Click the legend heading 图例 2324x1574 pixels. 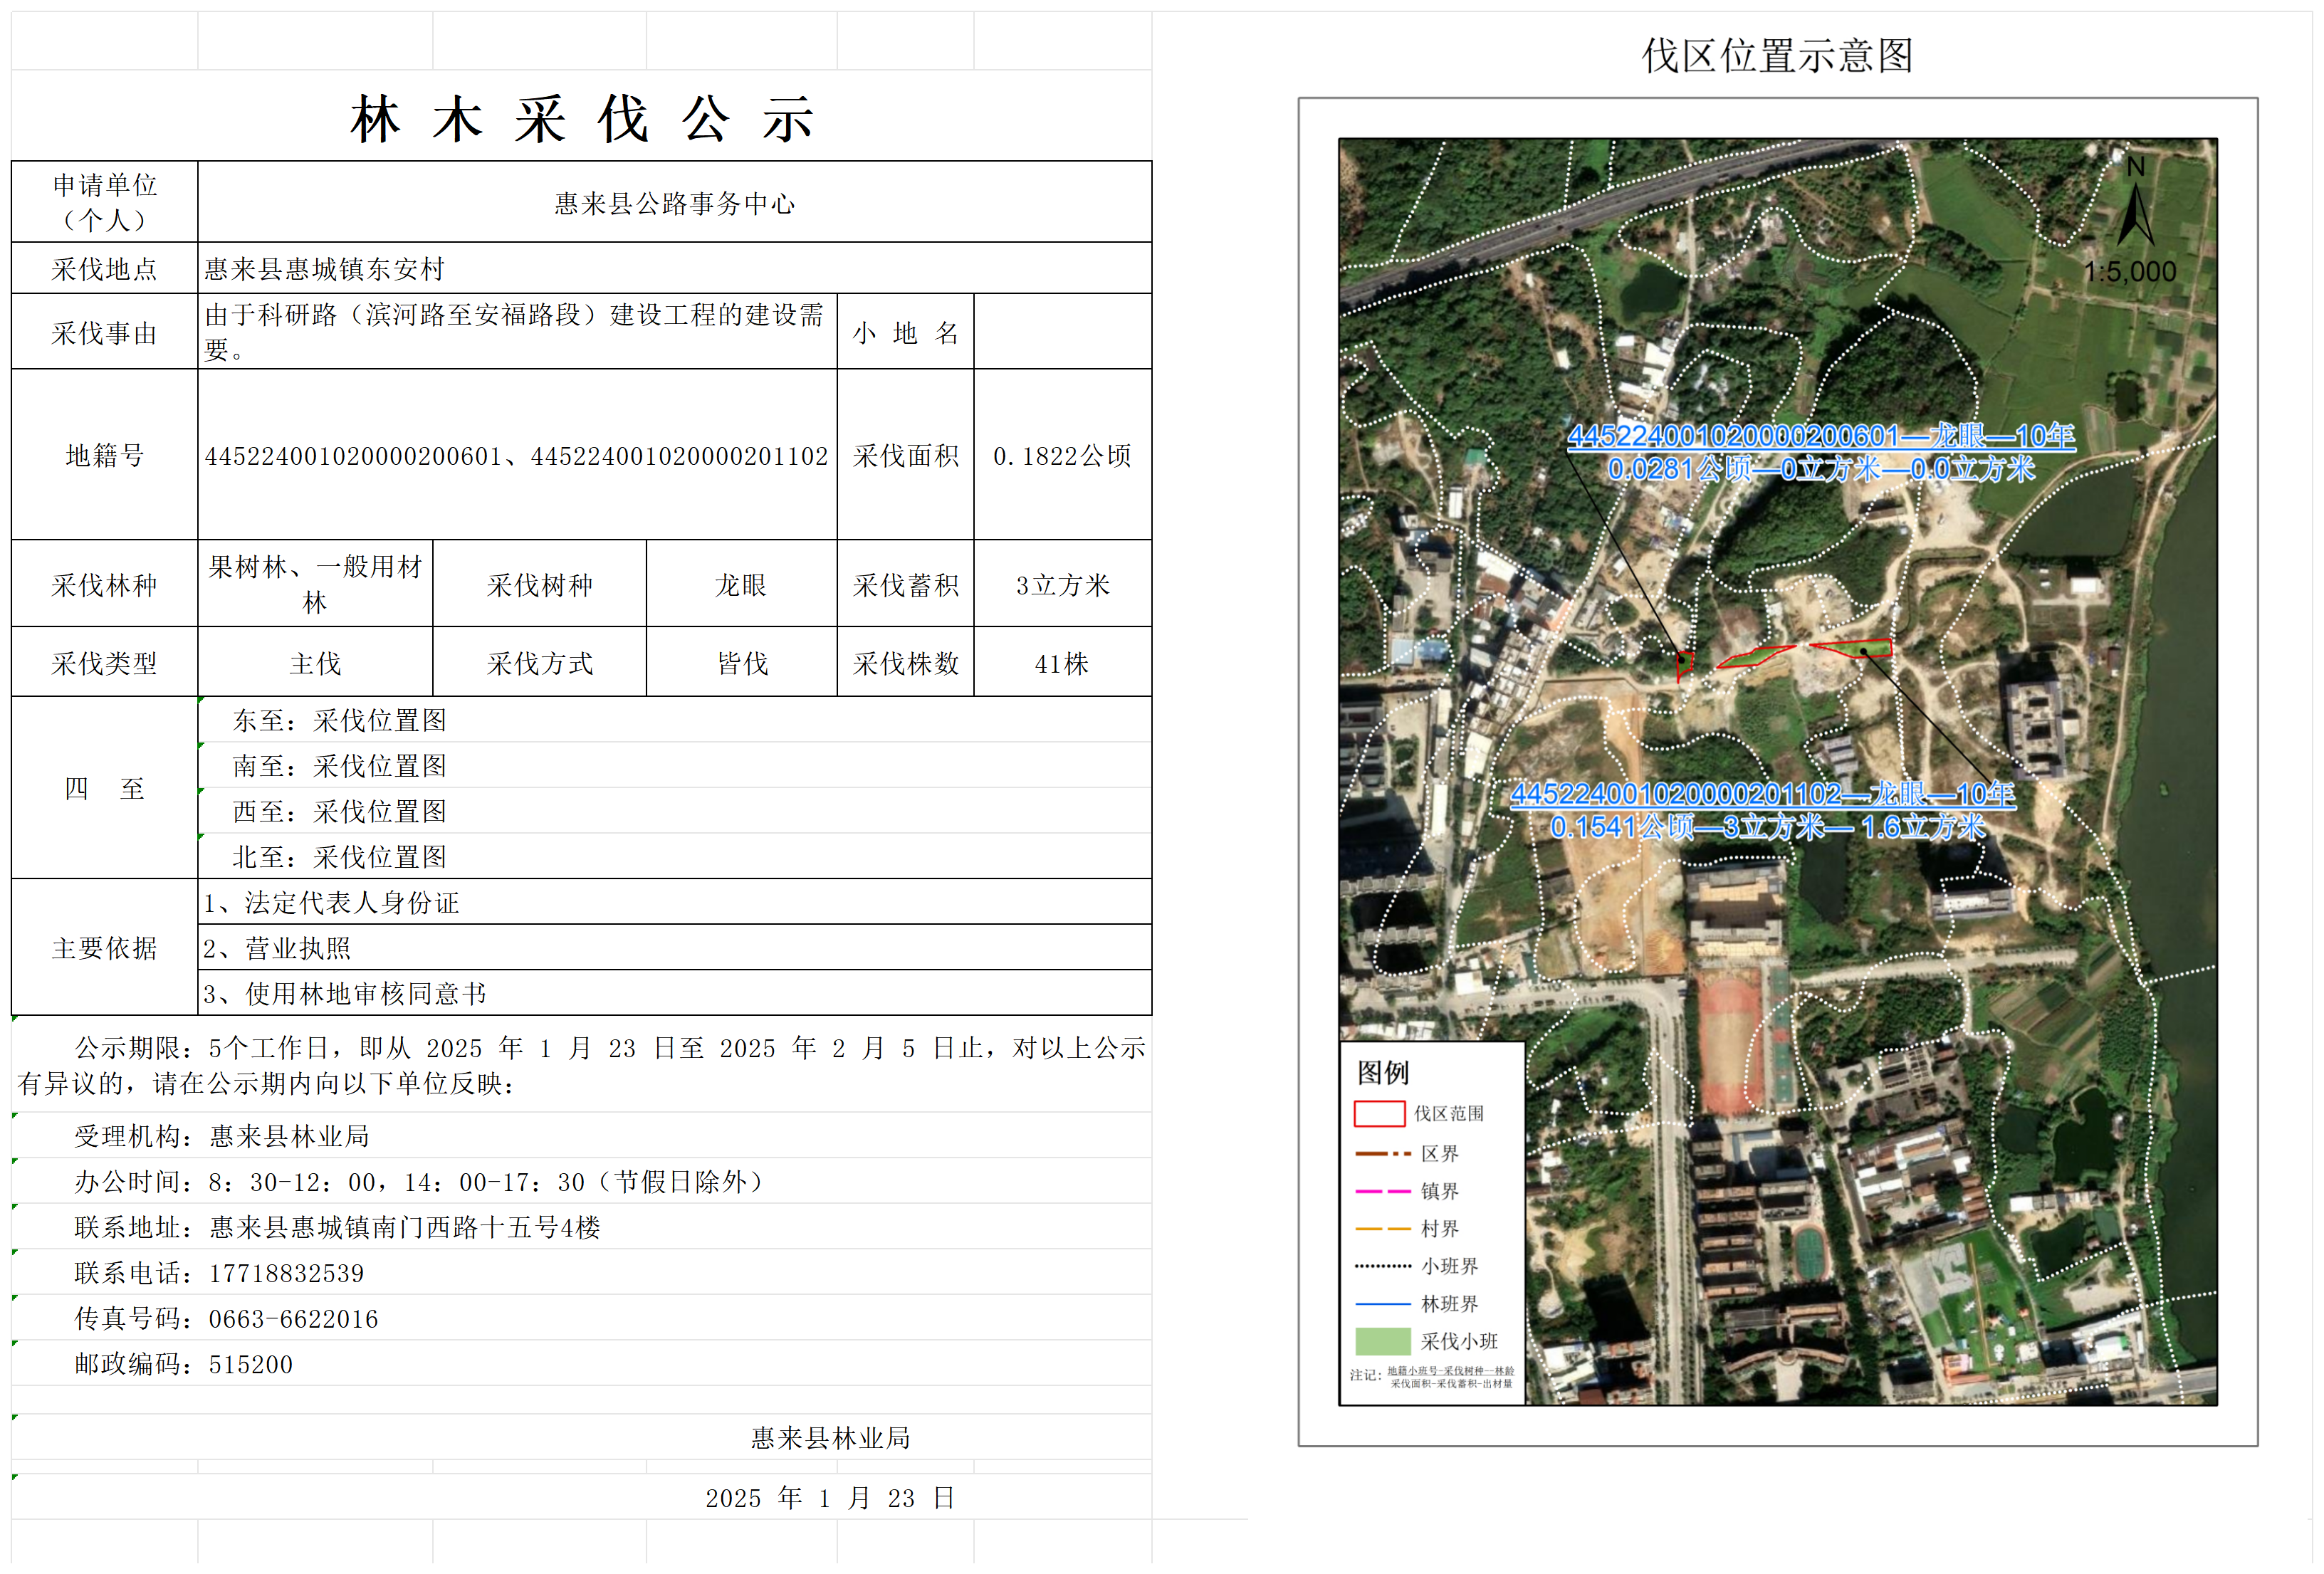(1383, 1073)
